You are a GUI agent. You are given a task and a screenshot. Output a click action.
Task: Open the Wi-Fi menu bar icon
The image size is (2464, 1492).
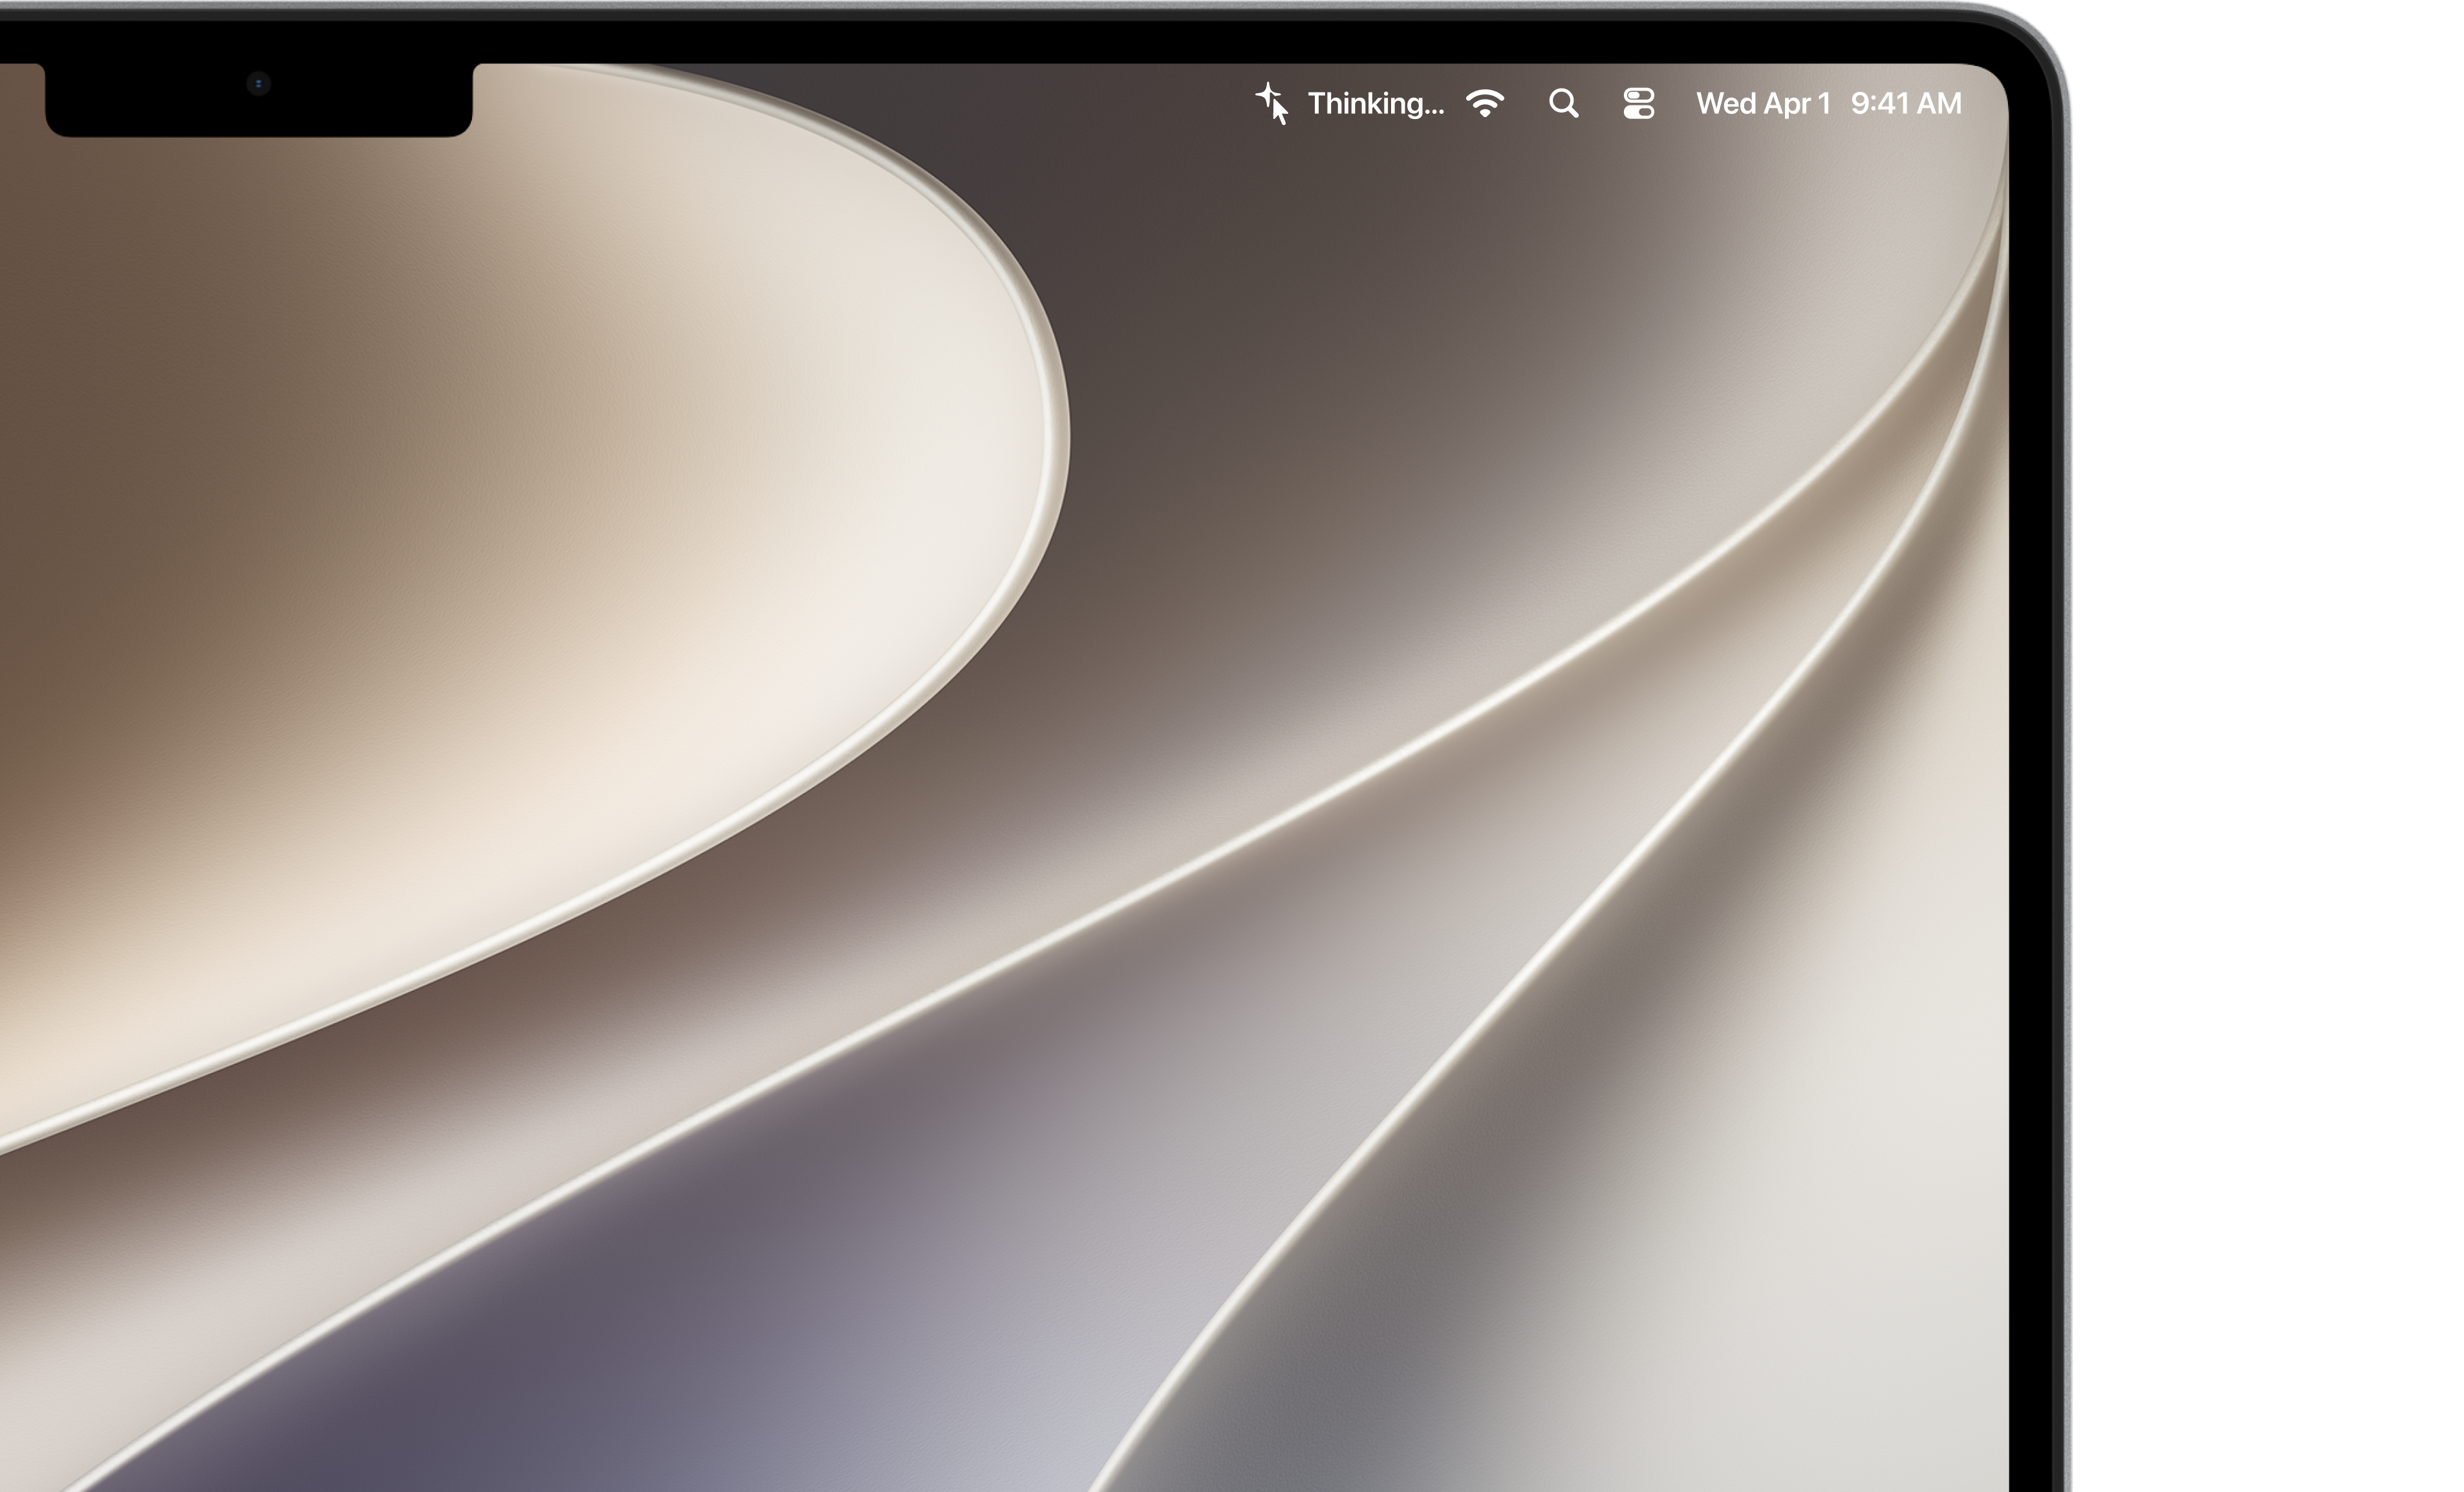(1485, 103)
